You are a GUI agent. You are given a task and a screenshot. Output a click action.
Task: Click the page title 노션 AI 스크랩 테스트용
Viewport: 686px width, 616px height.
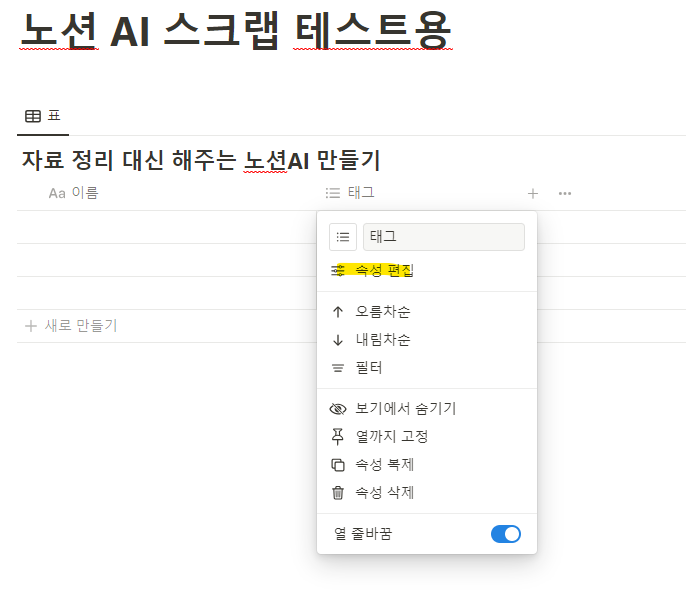(x=236, y=31)
